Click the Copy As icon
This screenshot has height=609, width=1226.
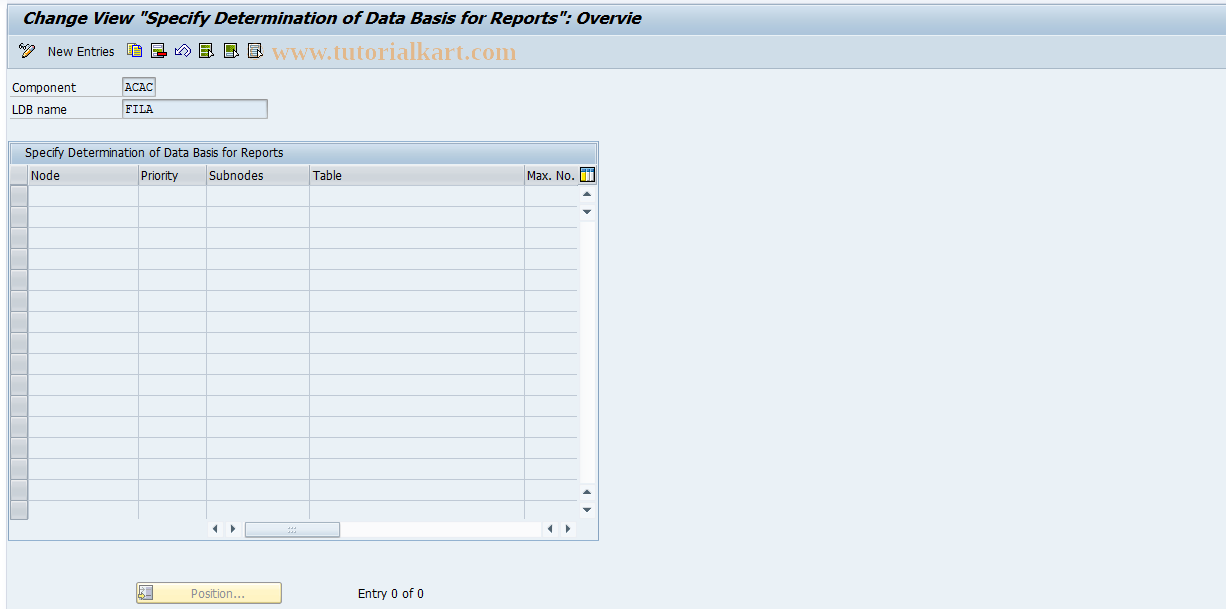pyautogui.click(x=135, y=51)
